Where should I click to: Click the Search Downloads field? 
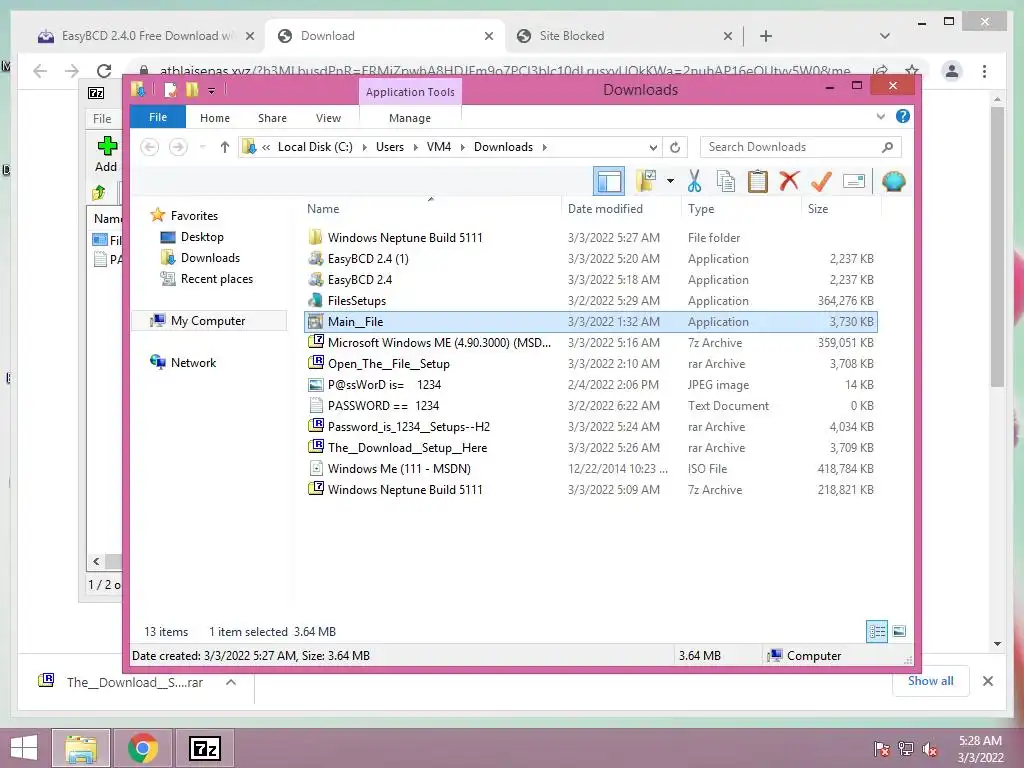pos(801,147)
